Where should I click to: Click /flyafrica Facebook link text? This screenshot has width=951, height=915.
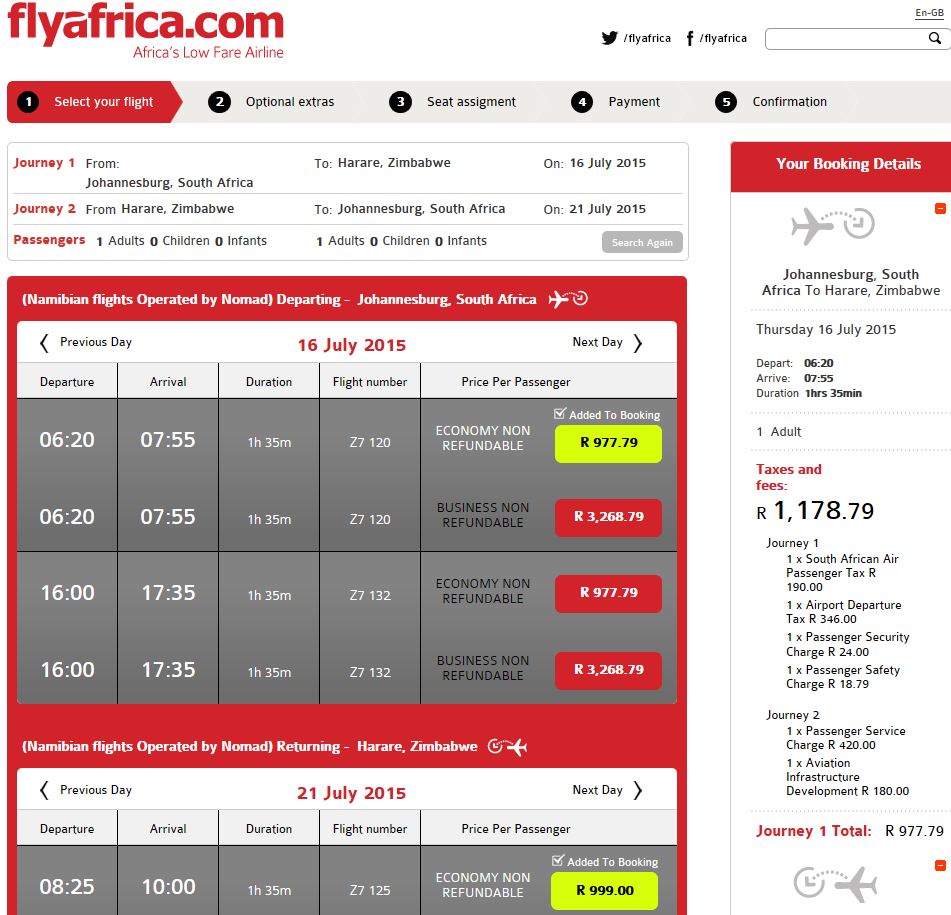click(723, 38)
